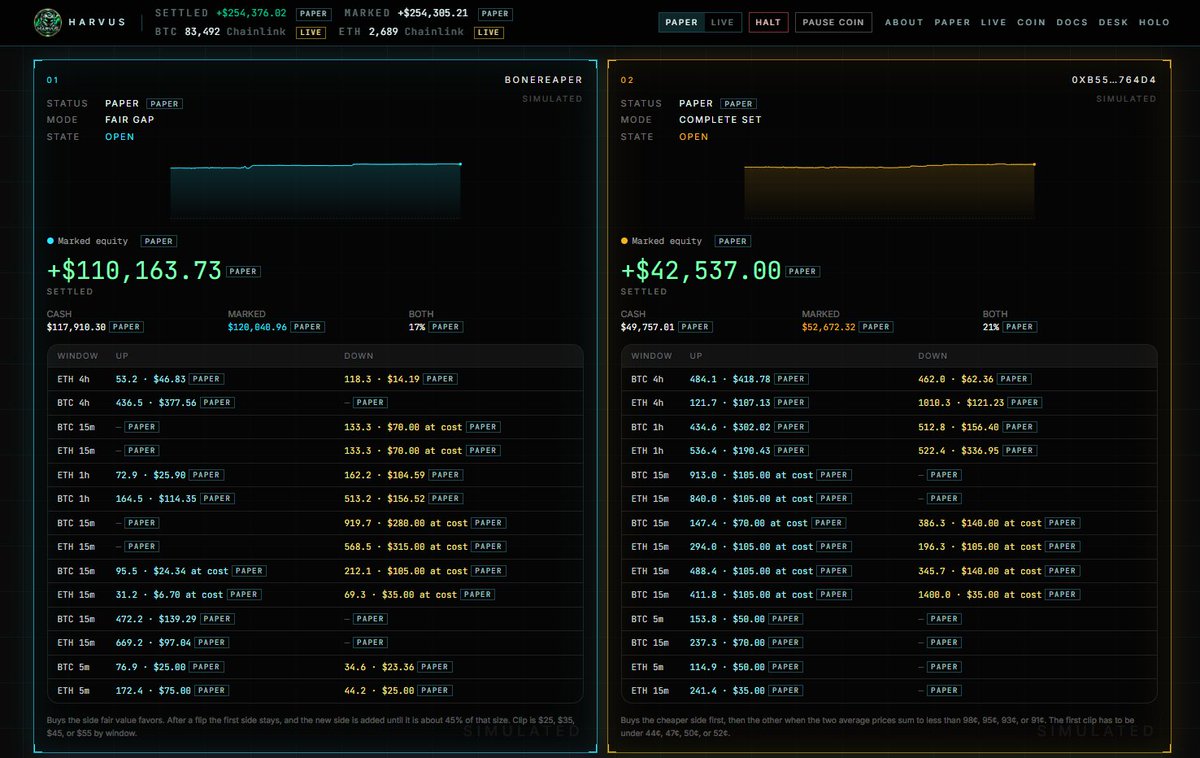
Task: Hit the HALT button
Action: pos(768,22)
